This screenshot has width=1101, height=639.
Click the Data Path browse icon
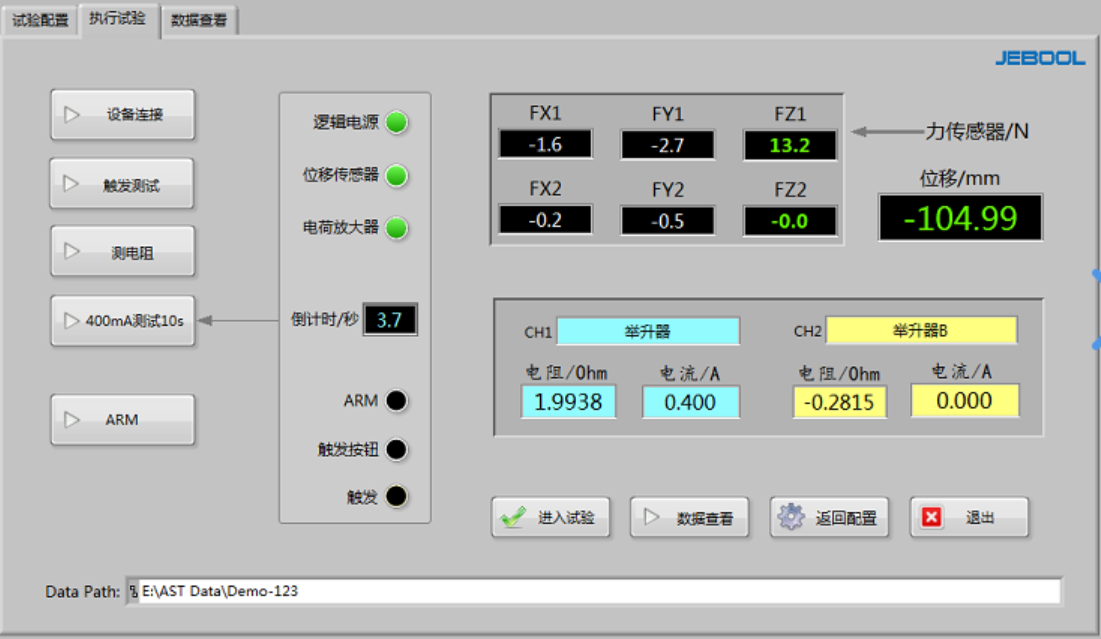click(132, 591)
